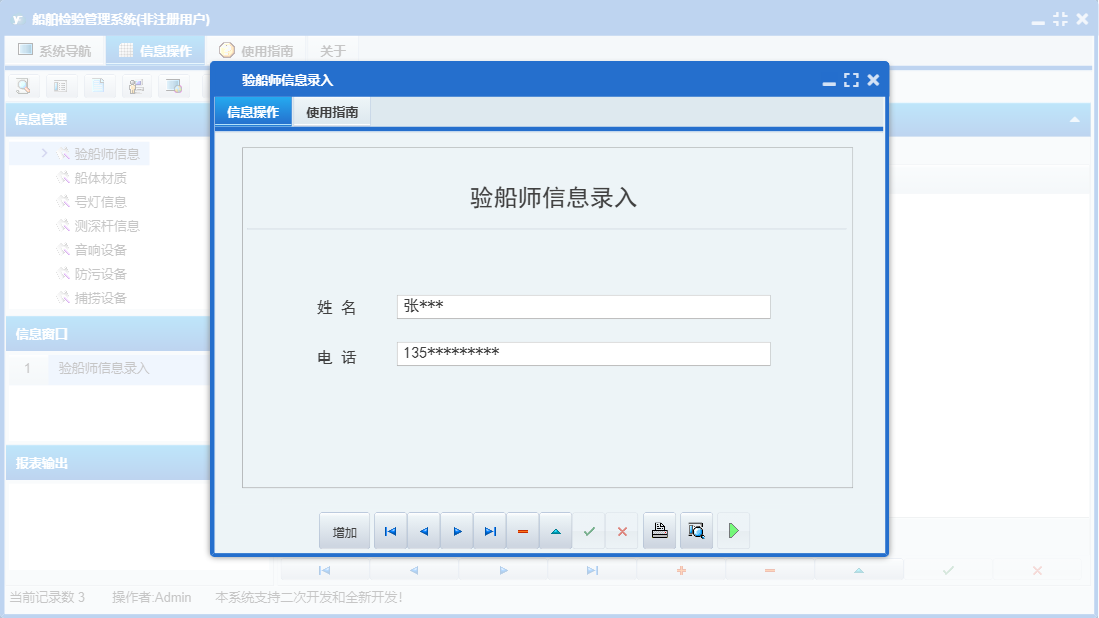Delete current record with the red minus
The width and height of the screenshot is (1099, 618).
coord(522,531)
